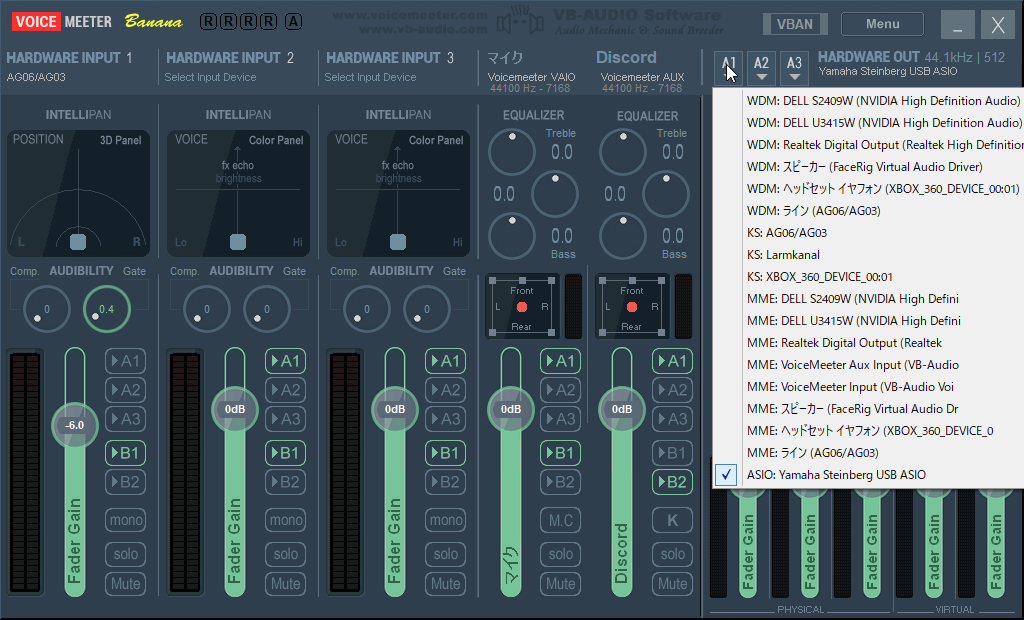Screen dimensions: 1024x620
Task: Open the A1 hardware out selector
Action: (728, 67)
